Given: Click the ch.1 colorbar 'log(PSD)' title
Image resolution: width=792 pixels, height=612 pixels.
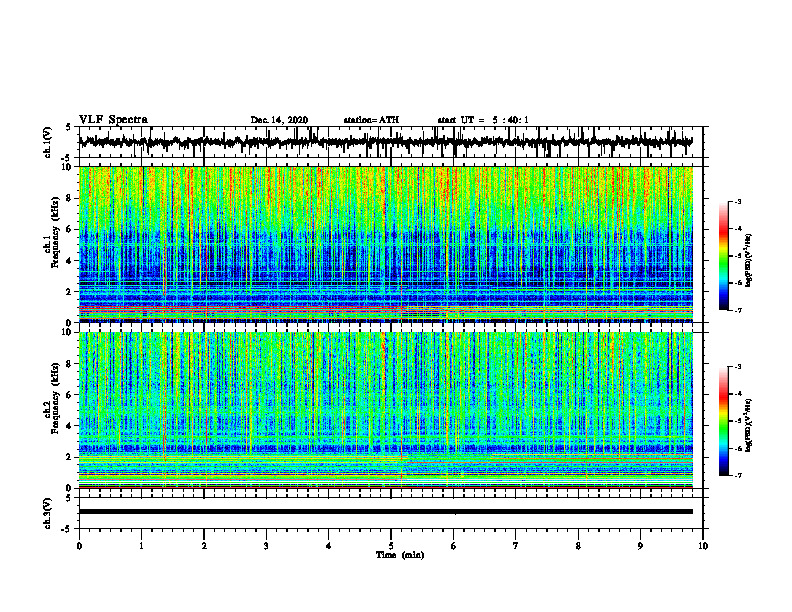Looking at the screenshot, I should pos(749,261).
